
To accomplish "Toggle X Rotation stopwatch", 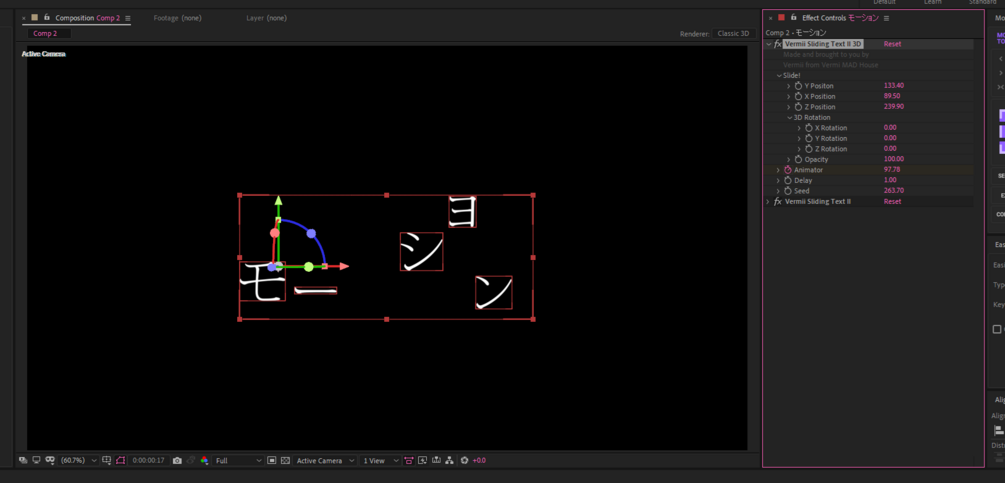I will pos(809,128).
